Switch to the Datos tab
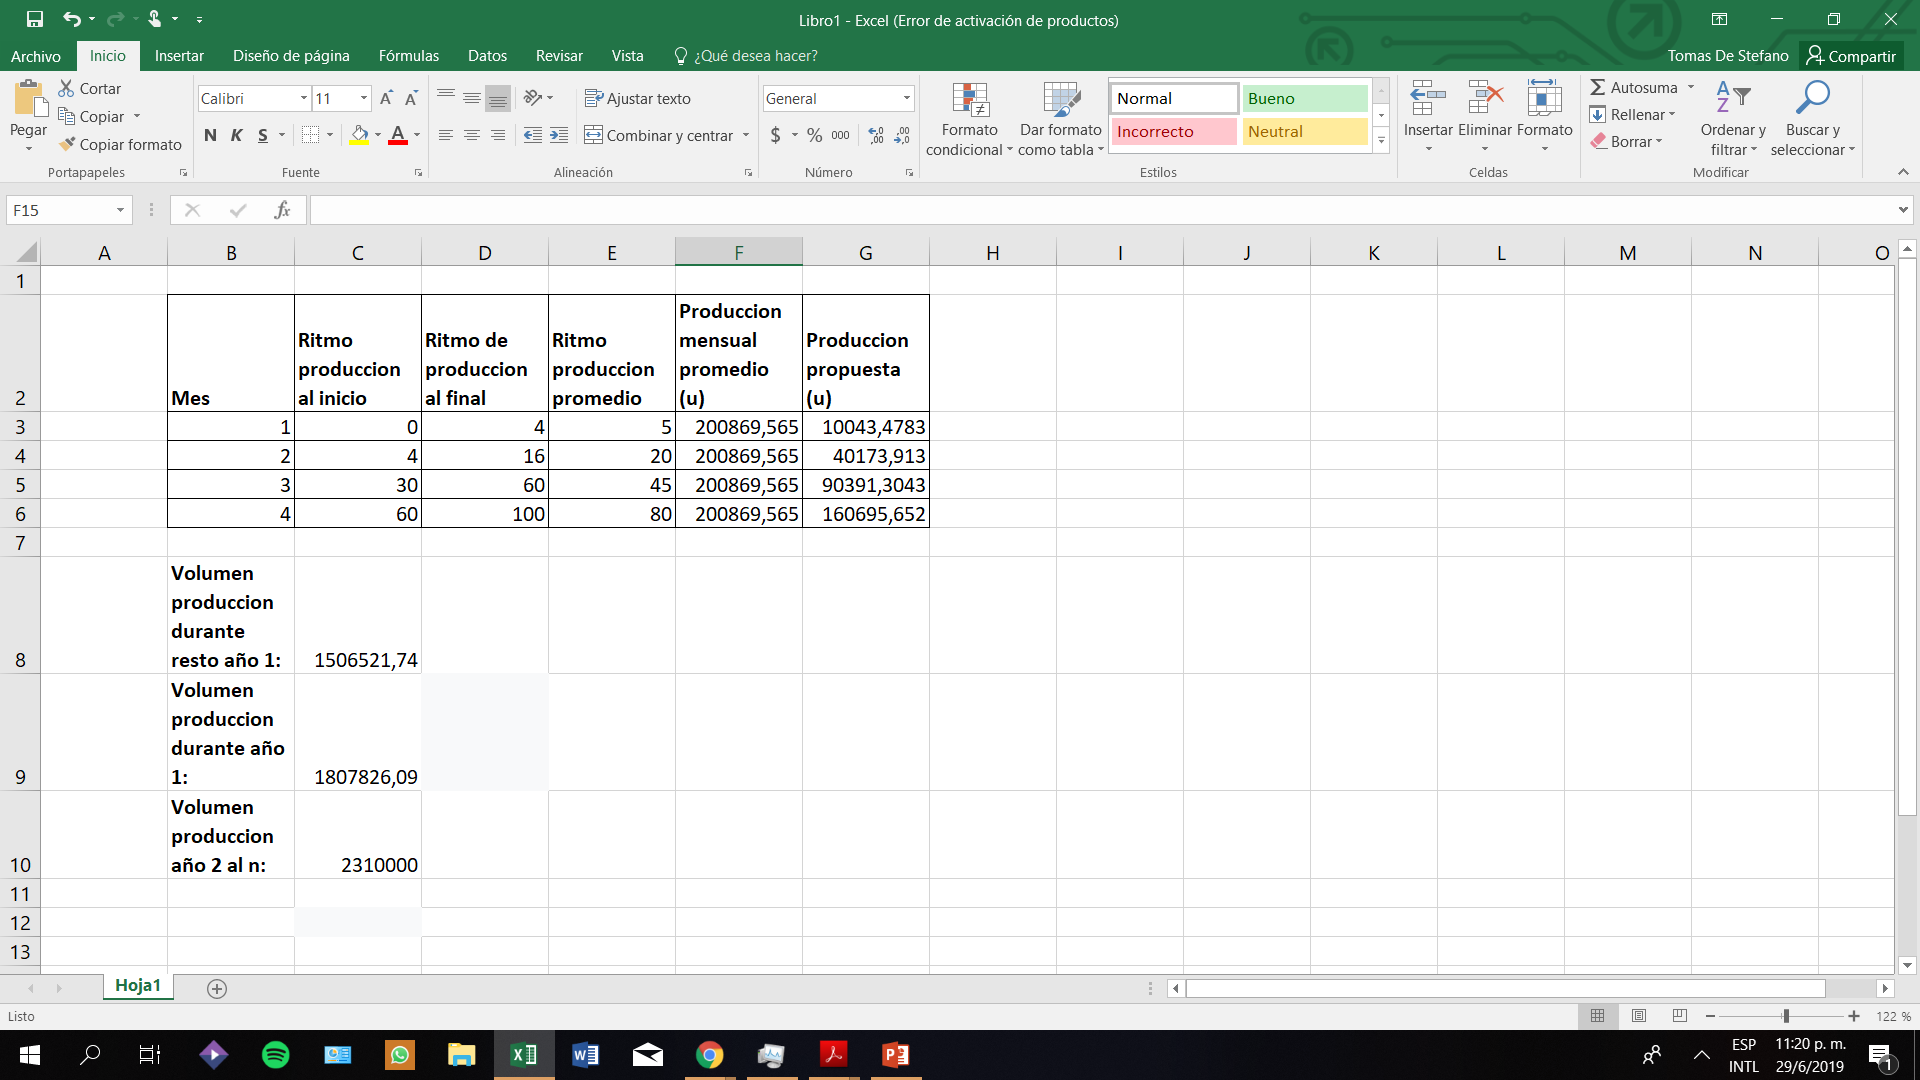The image size is (1920, 1080). (487, 56)
